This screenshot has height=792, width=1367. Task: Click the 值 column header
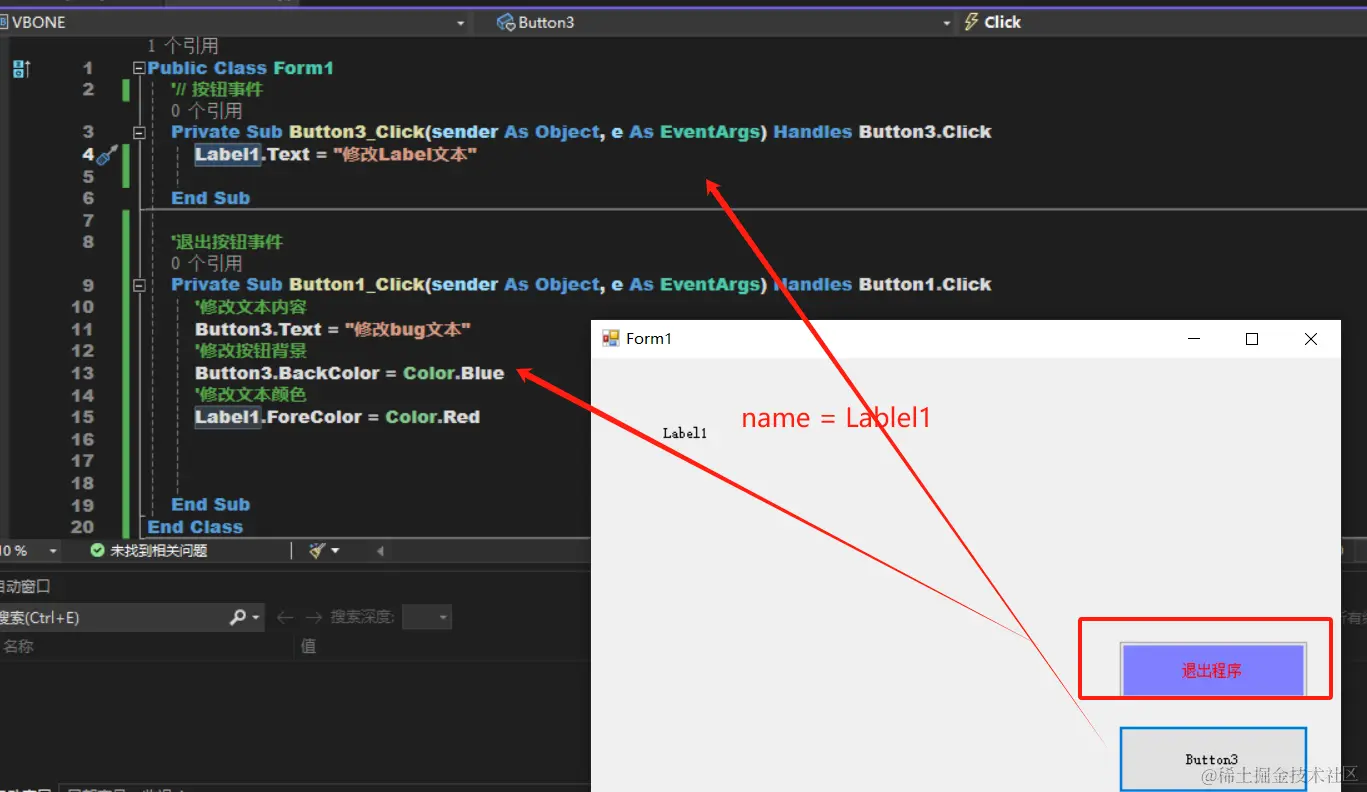[x=309, y=646]
